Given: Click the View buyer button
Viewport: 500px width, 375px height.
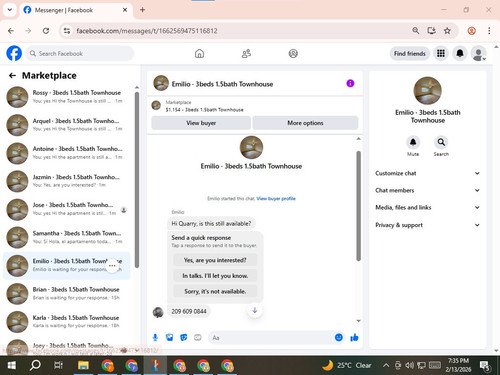Looking at the screenshot, I should point(201,123).
